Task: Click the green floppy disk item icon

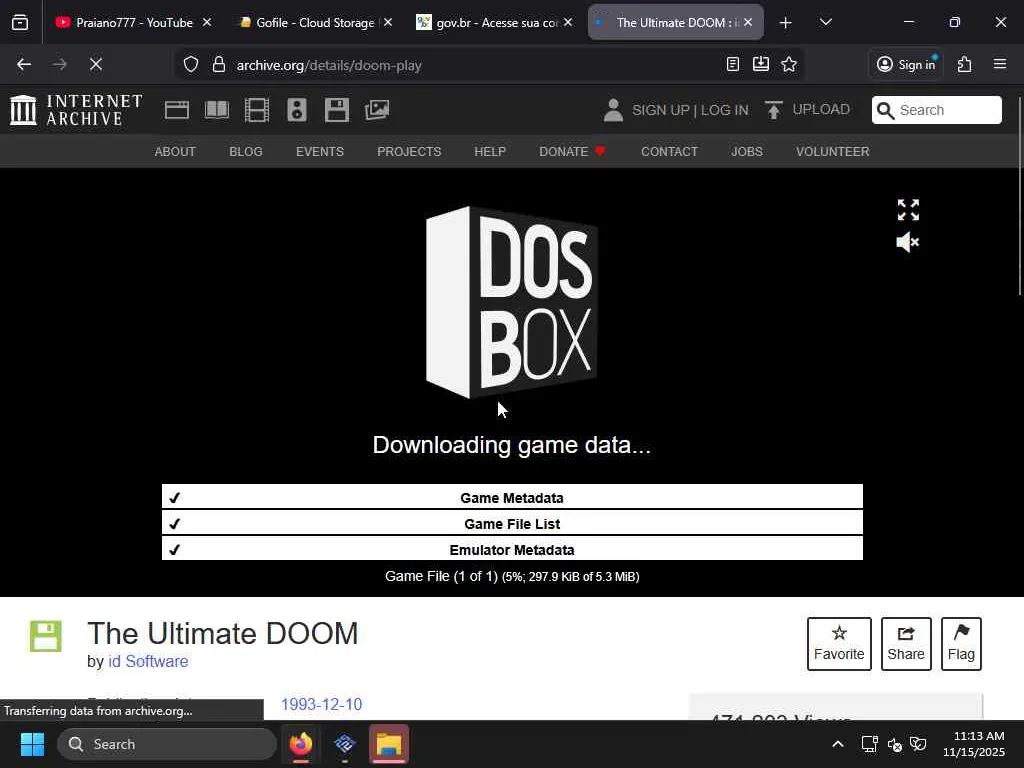Action: click(x=46, y=636)
